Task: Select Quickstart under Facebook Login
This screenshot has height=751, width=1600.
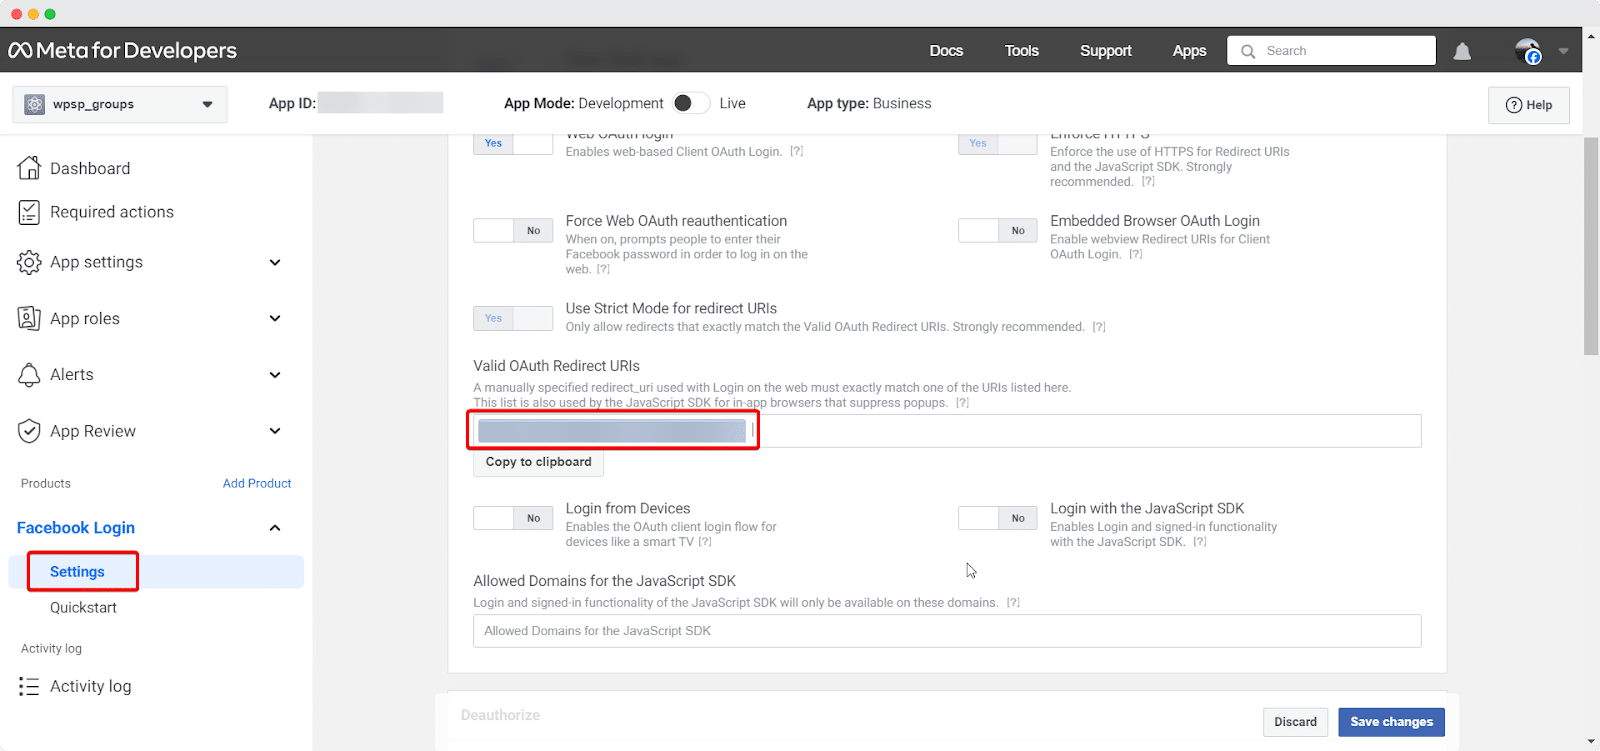Action: 83,608
